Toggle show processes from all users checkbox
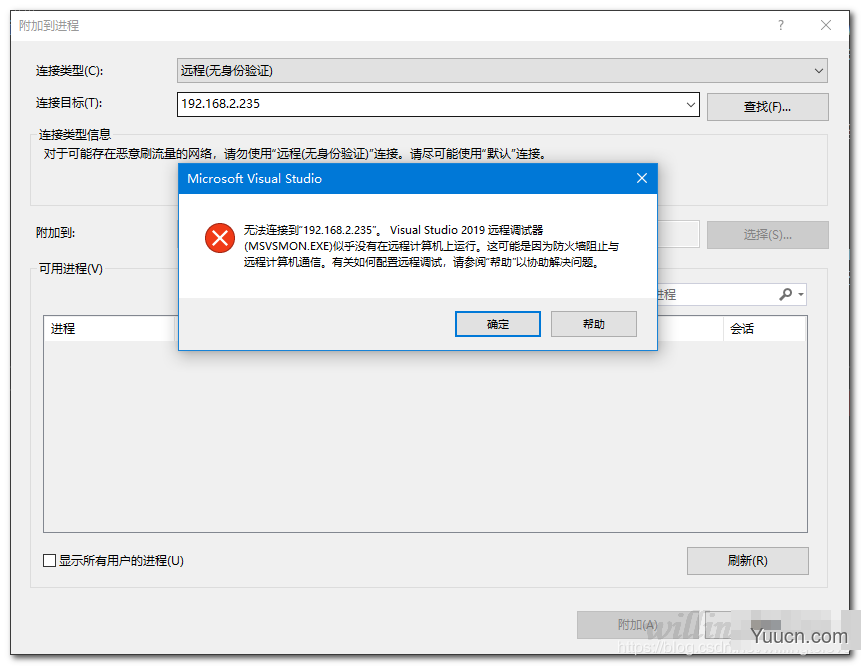Image resolution: width=861 pixels, height=666 pixels. (x=49, y=561)
